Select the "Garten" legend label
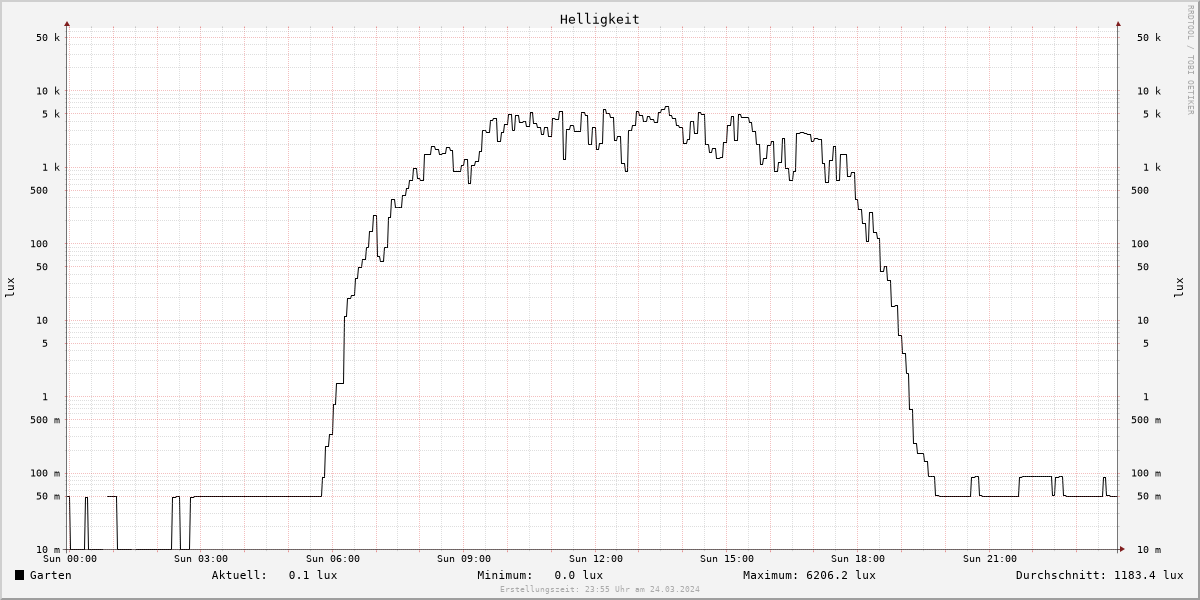 coord(50,575)
